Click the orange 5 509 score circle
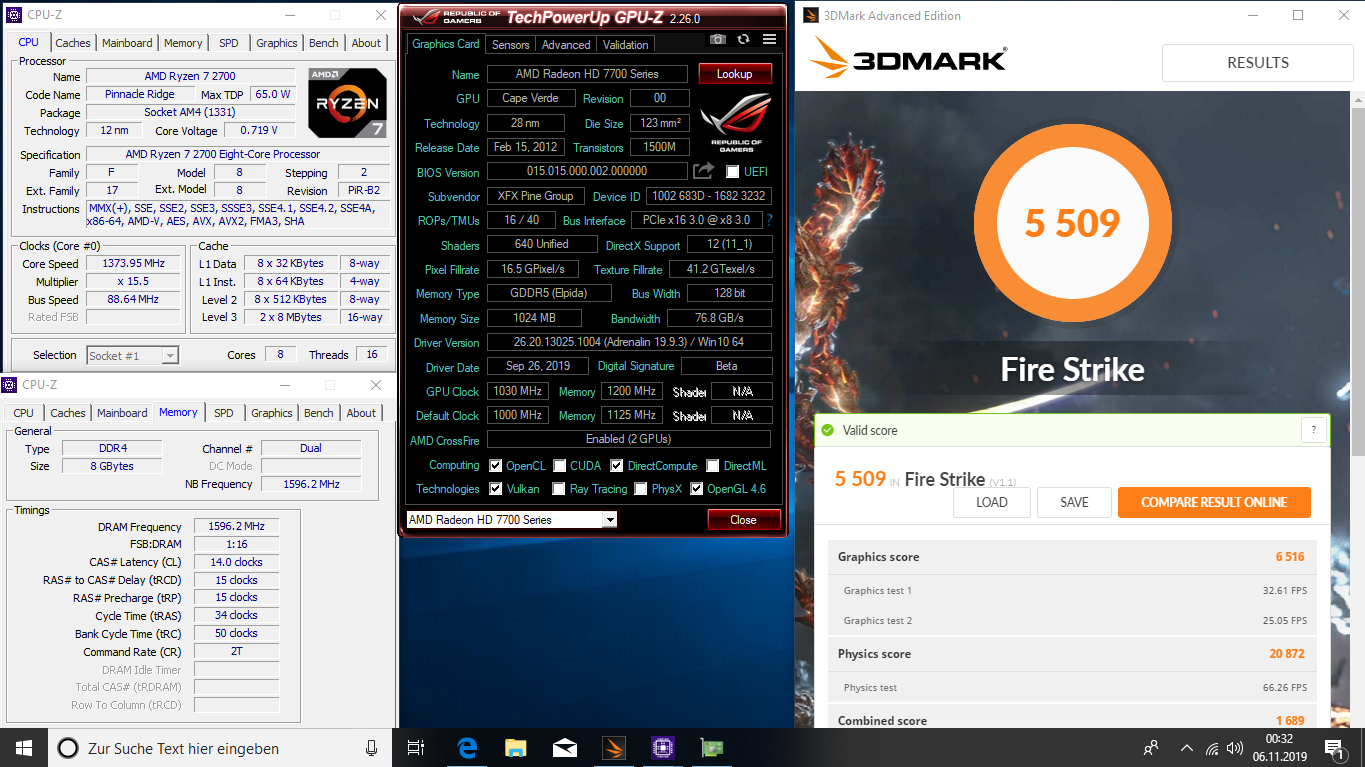1365x767 pixels. (1072, 223)
